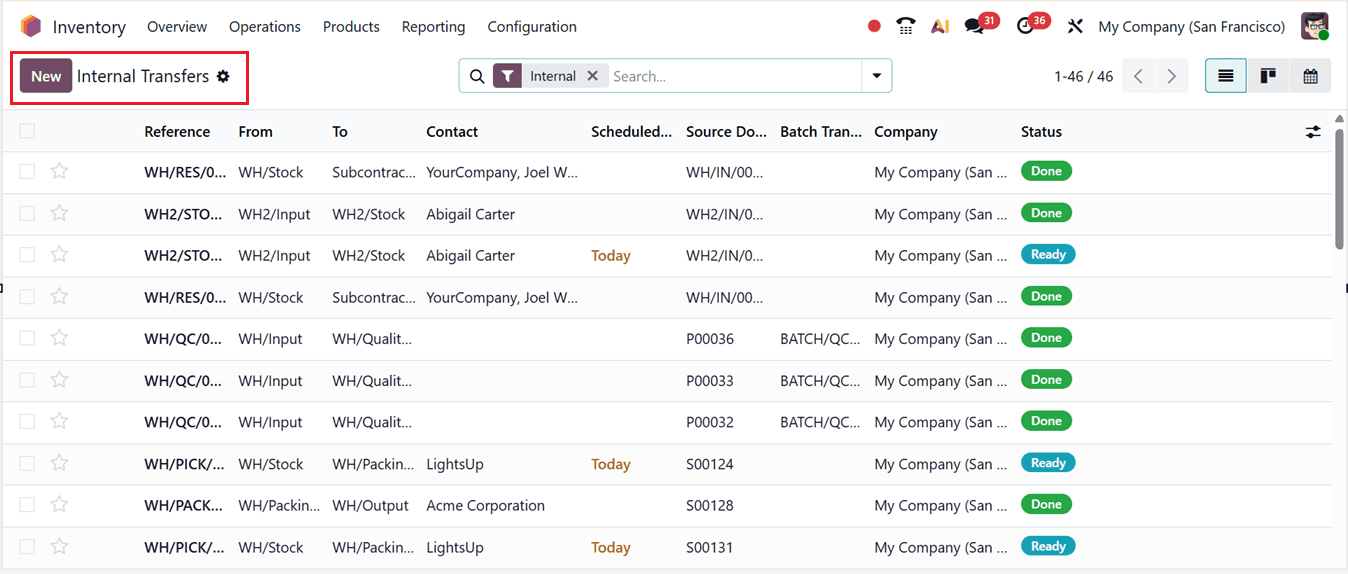Open the Operations menu
Screen dimensions: 1348x574
coord(265,27)
